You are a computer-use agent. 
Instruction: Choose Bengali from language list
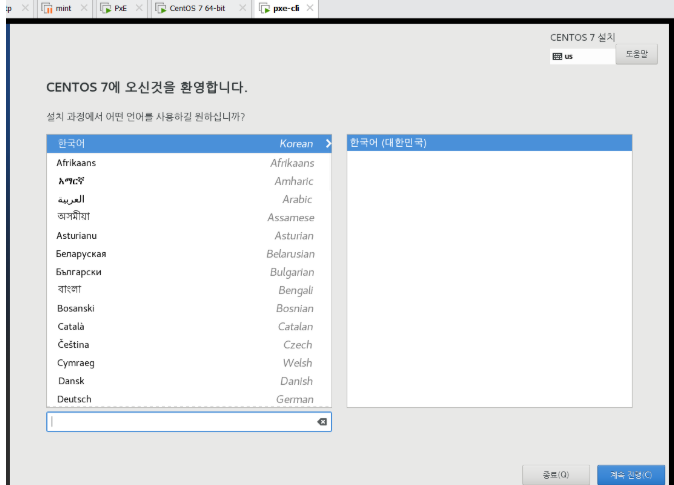pos(189,290)
